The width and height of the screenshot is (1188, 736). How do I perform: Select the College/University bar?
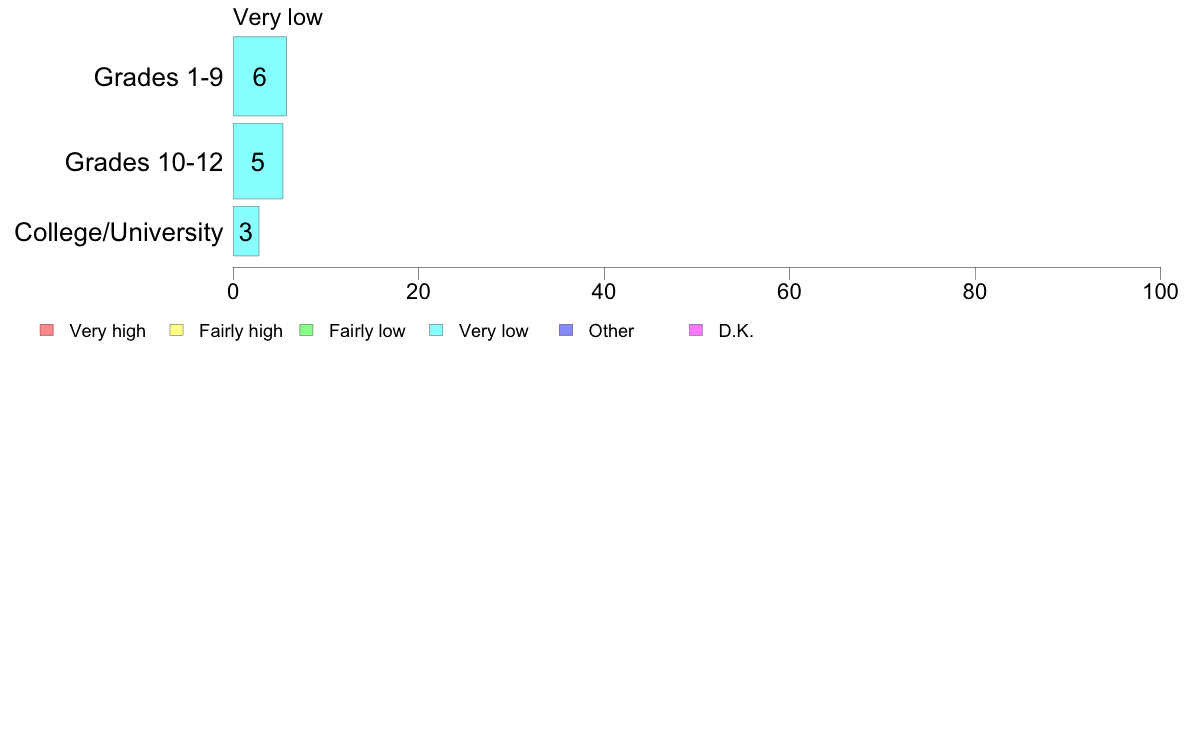246,231
